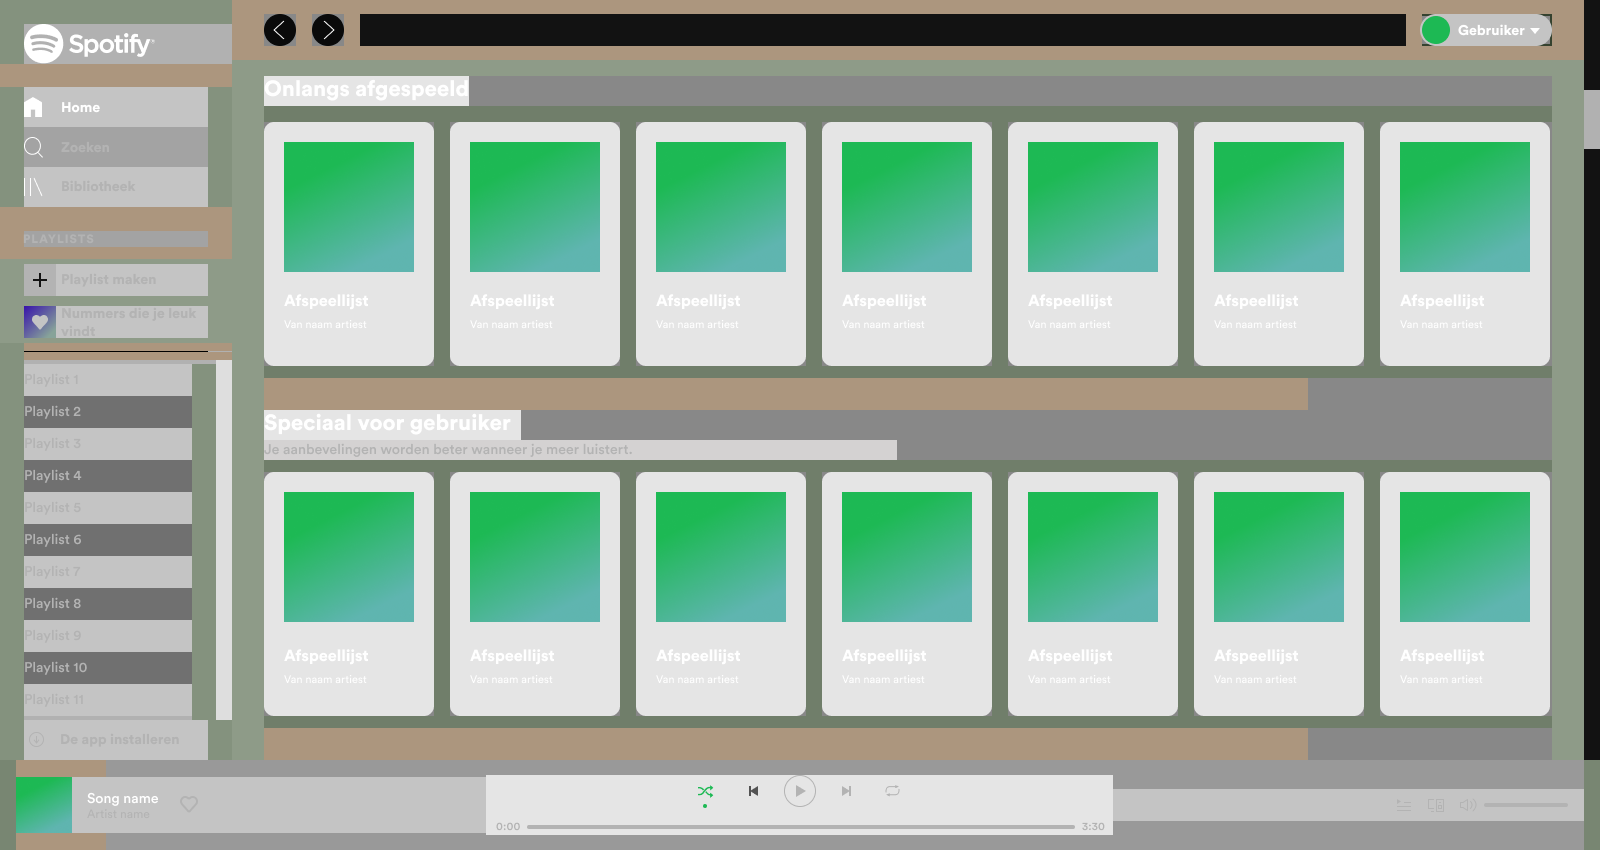This screenshot has width=1600, height=850.
Task: Open Zoeken in the sidebar
Action: pyautogui.click(x=84, y=147)
